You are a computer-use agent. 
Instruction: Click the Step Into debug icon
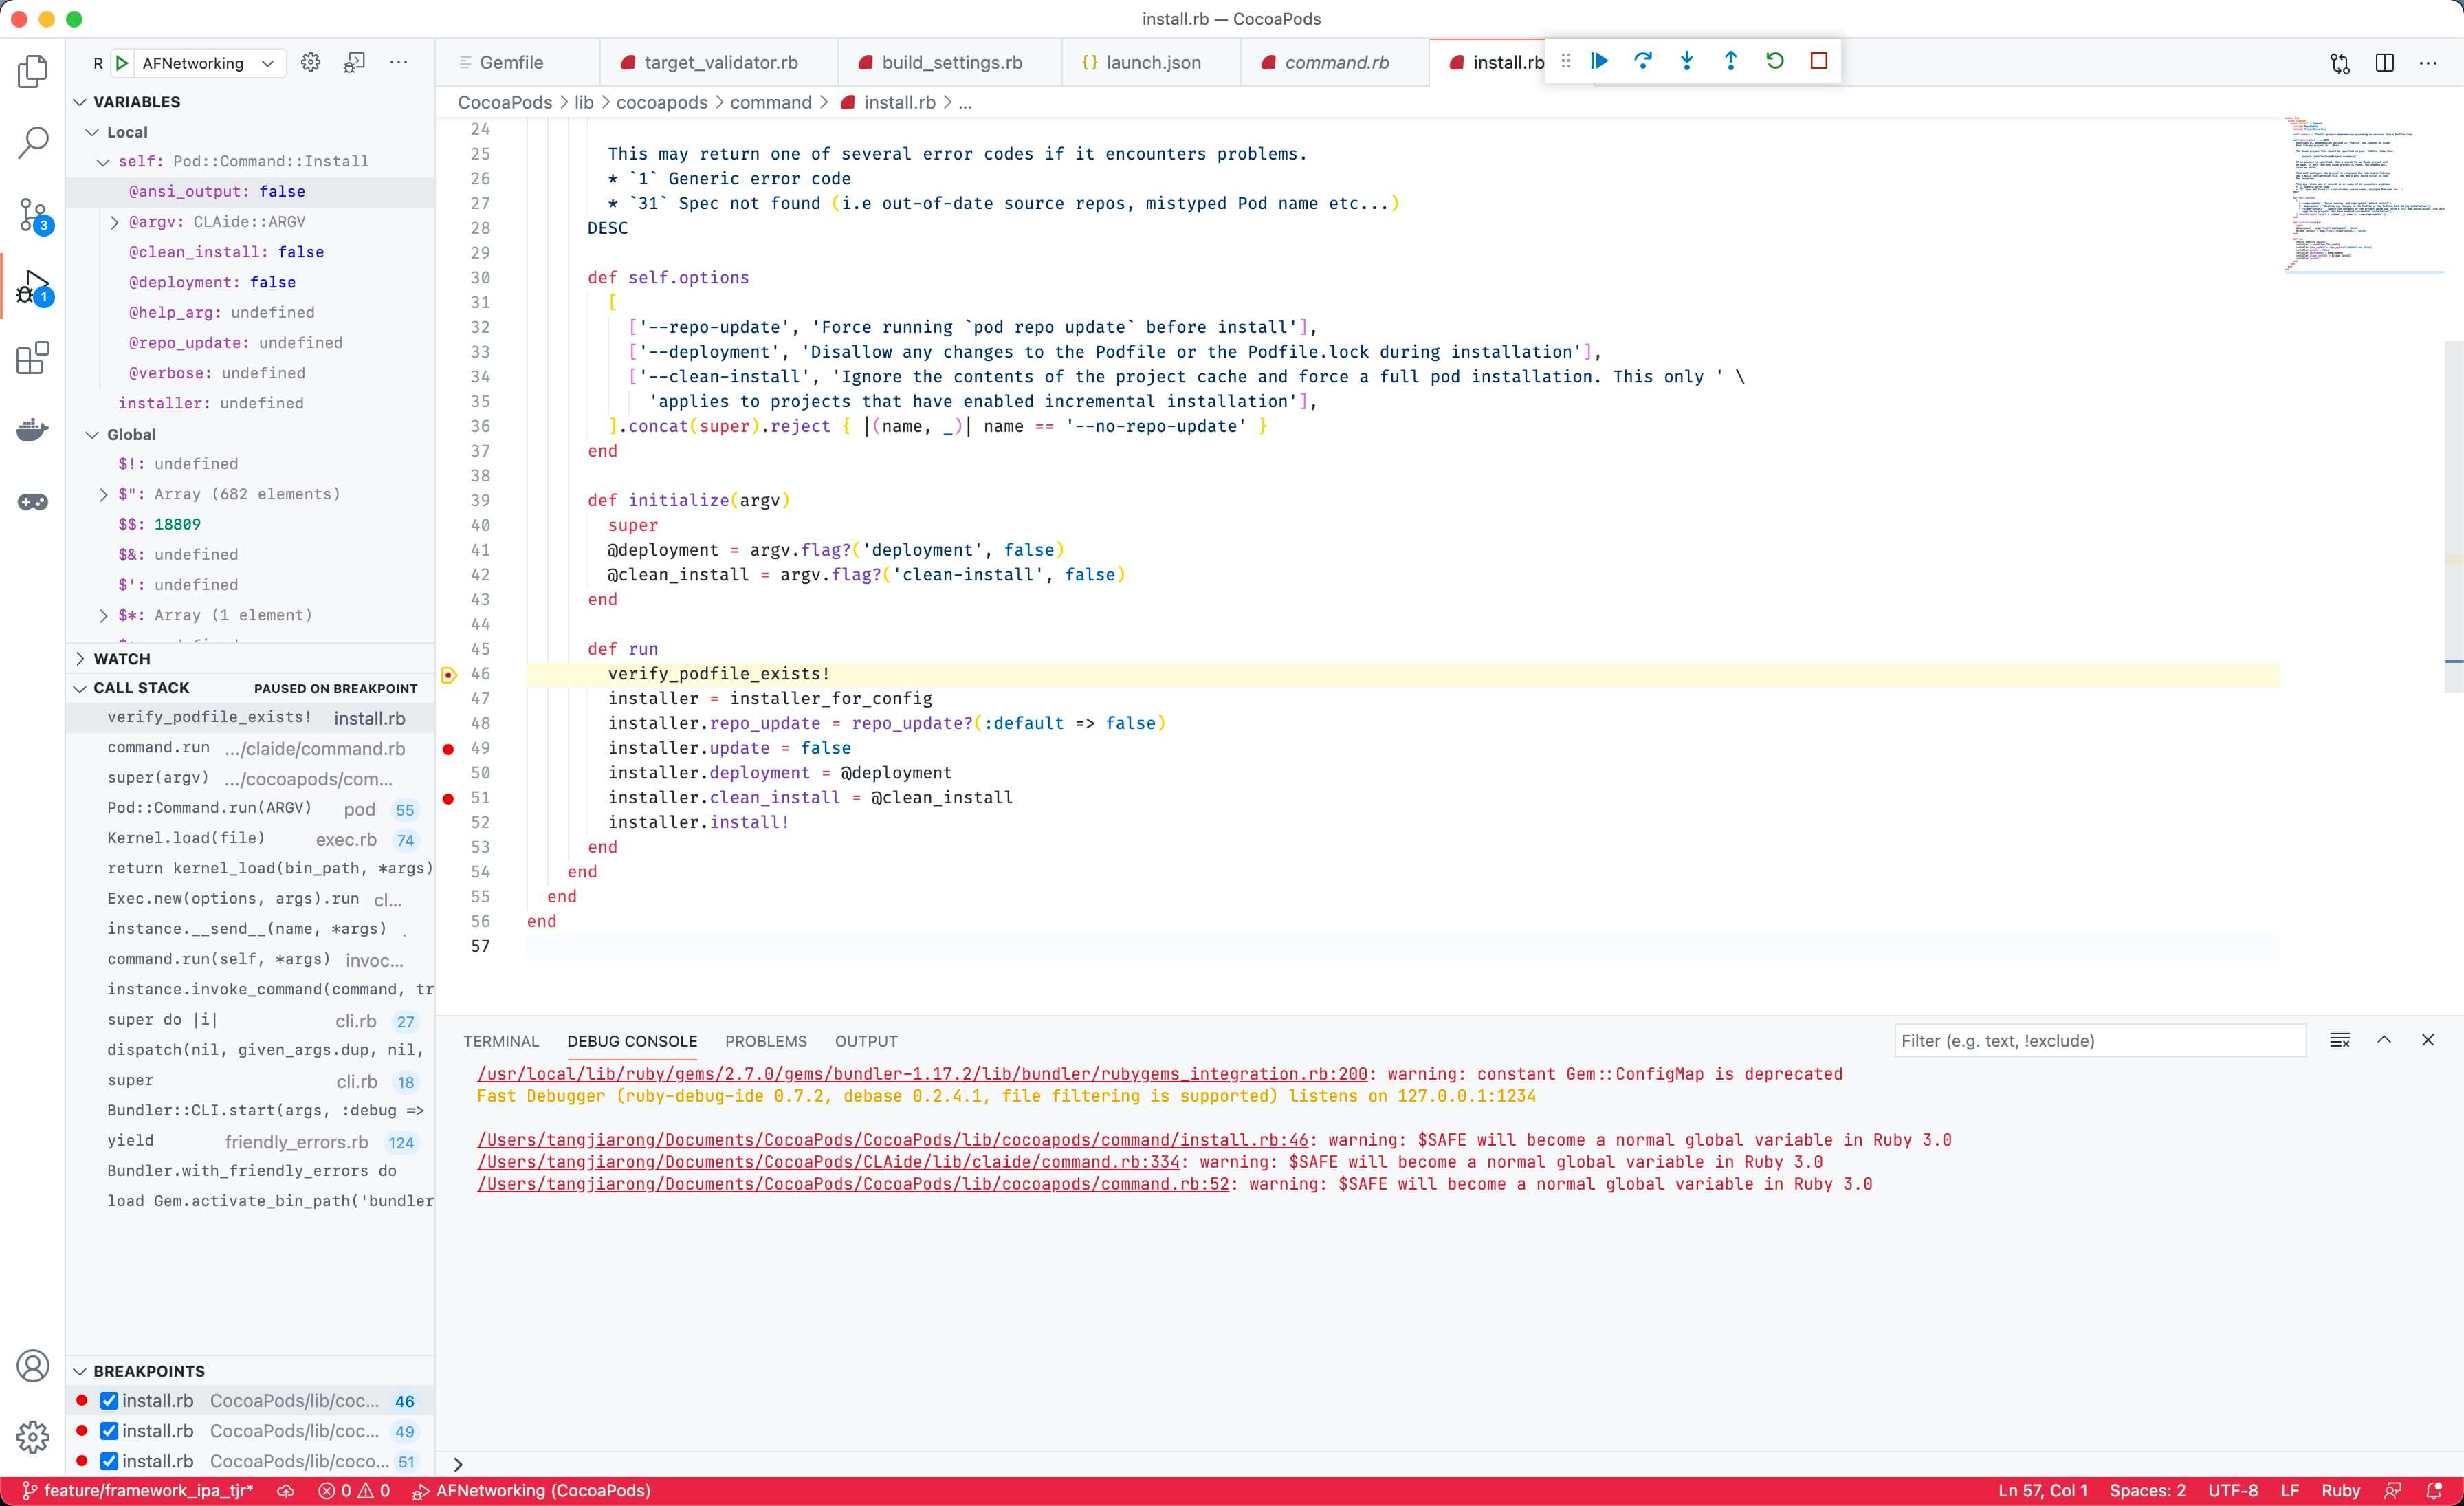1687,61
